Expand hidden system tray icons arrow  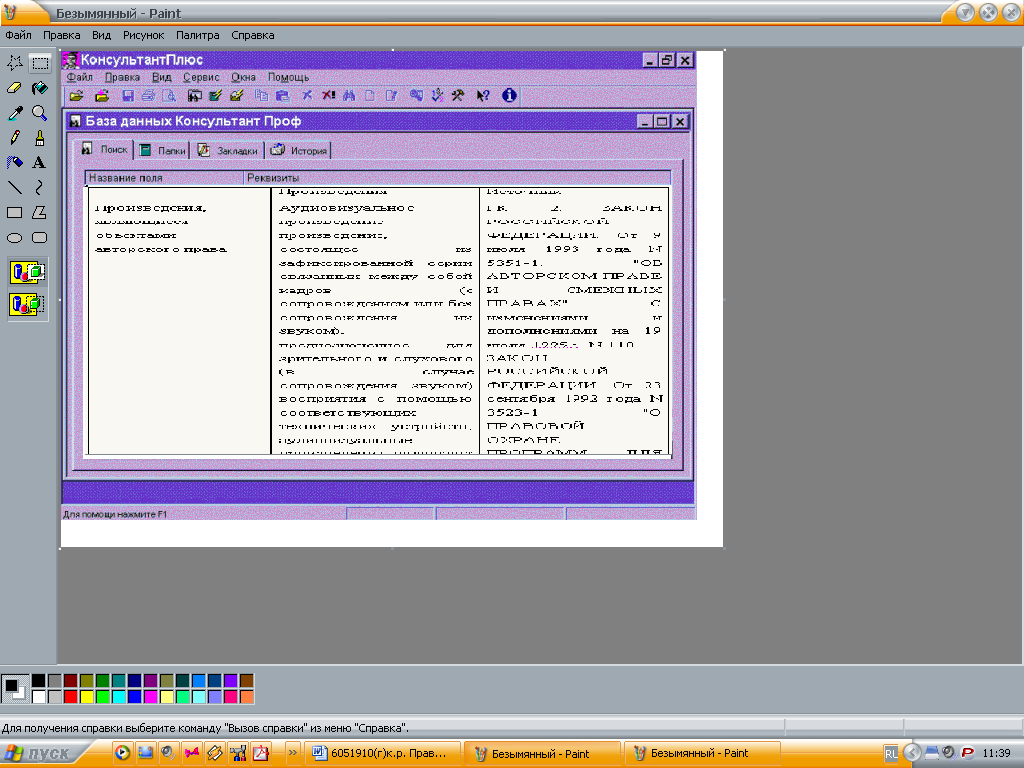912,753
